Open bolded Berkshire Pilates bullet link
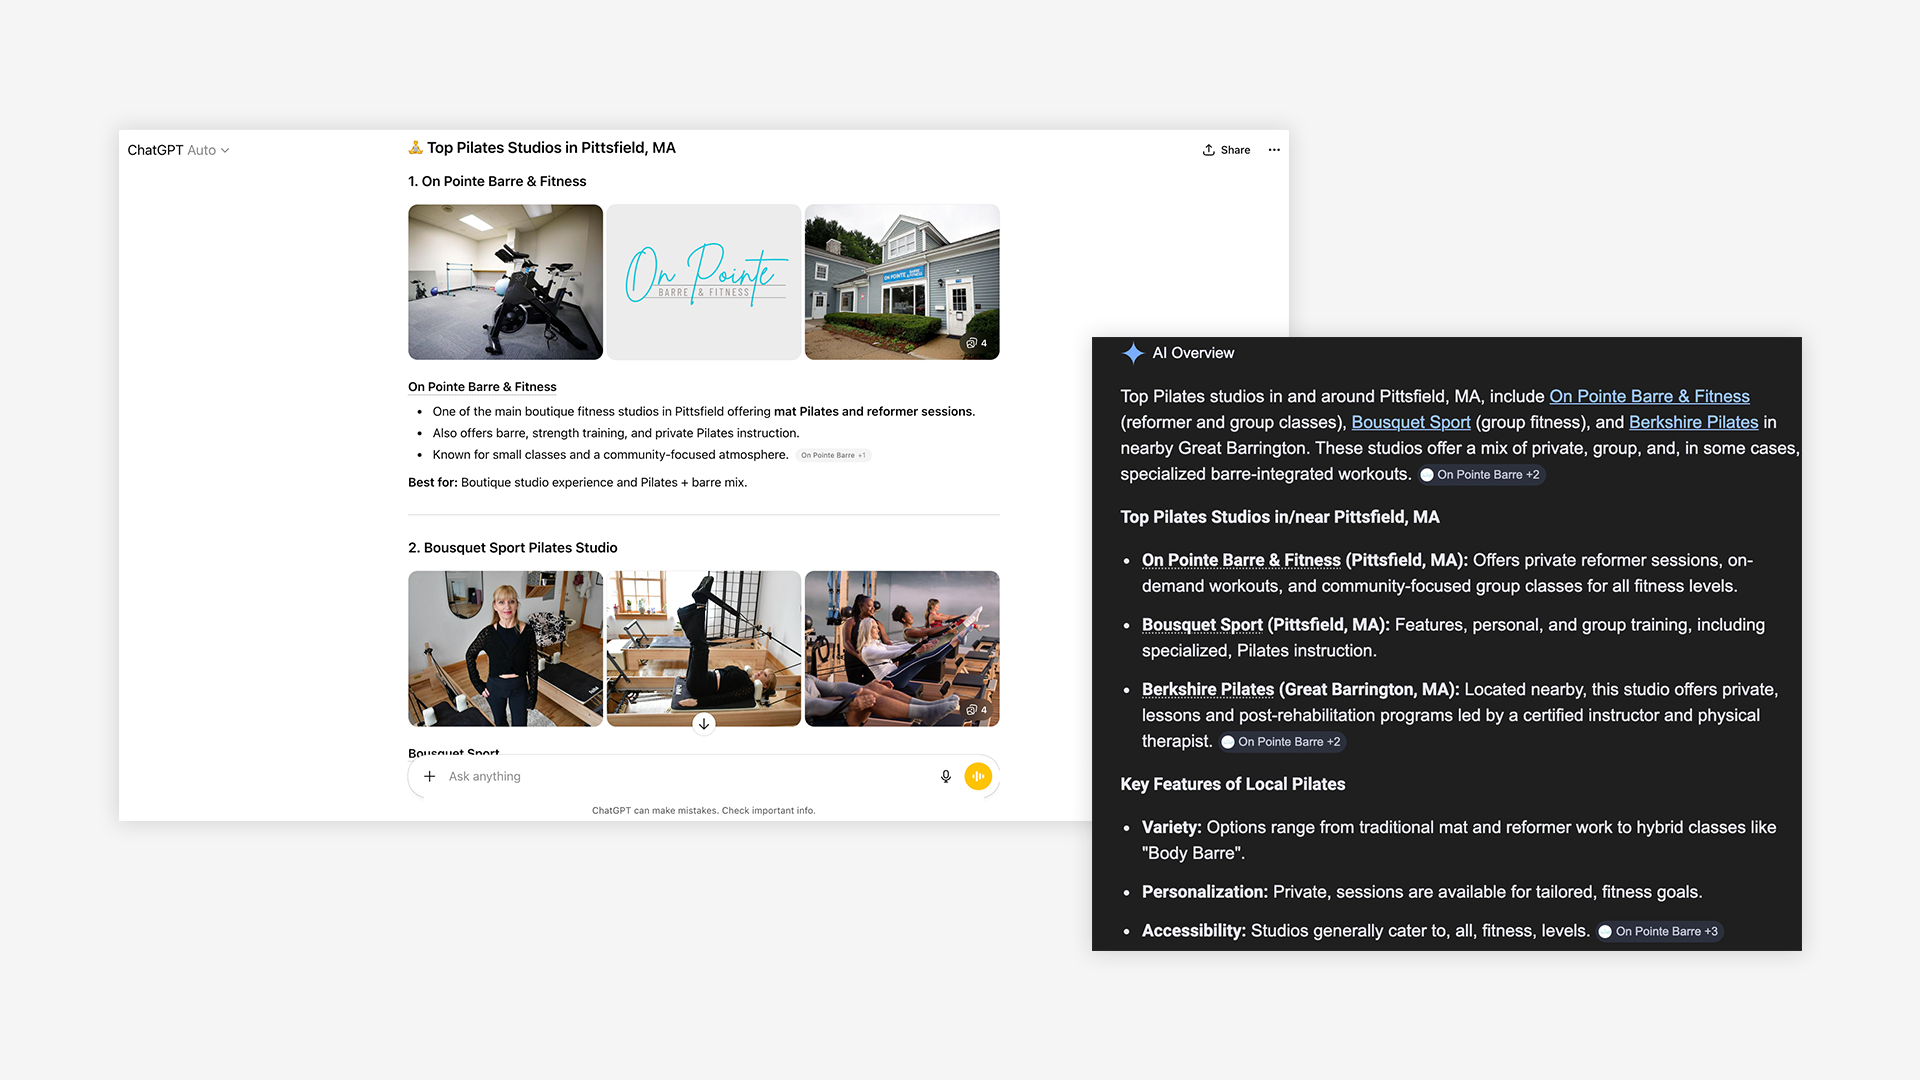The width and height of the screenshot is (1920, 1080). pos(1208,689)
